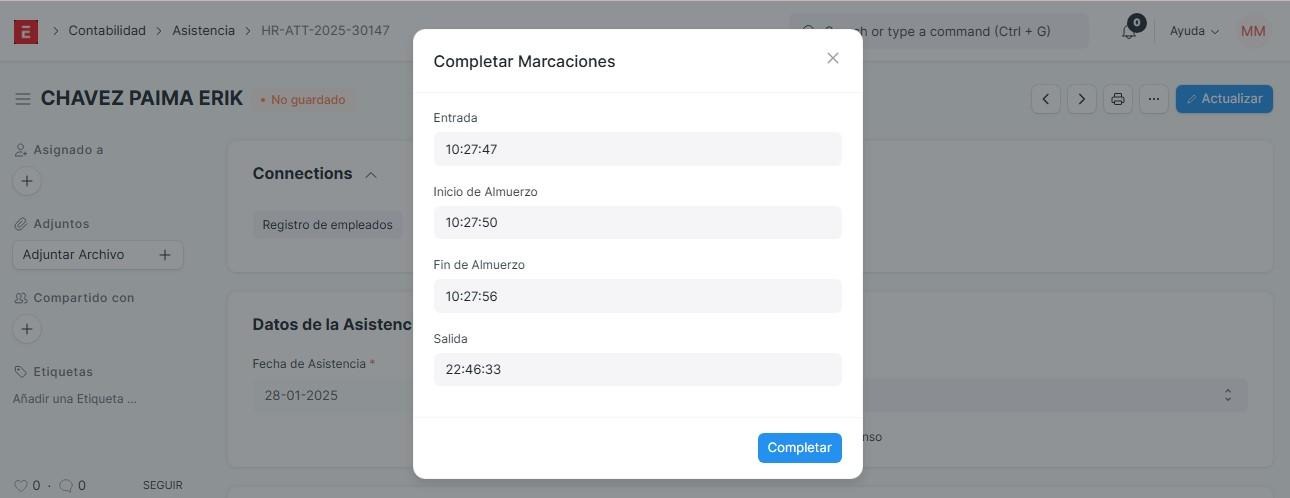The height and width of the screenshot is (498, 1290).
Task: Collapse the Connections section
Action: pyautogui.click(x=371, y=174)
